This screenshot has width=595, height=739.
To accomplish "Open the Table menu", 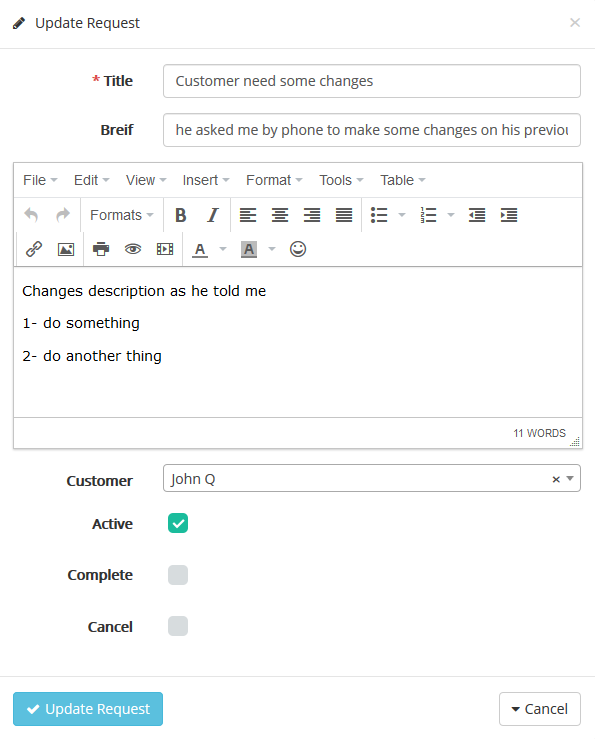I will tap(403, 180).
